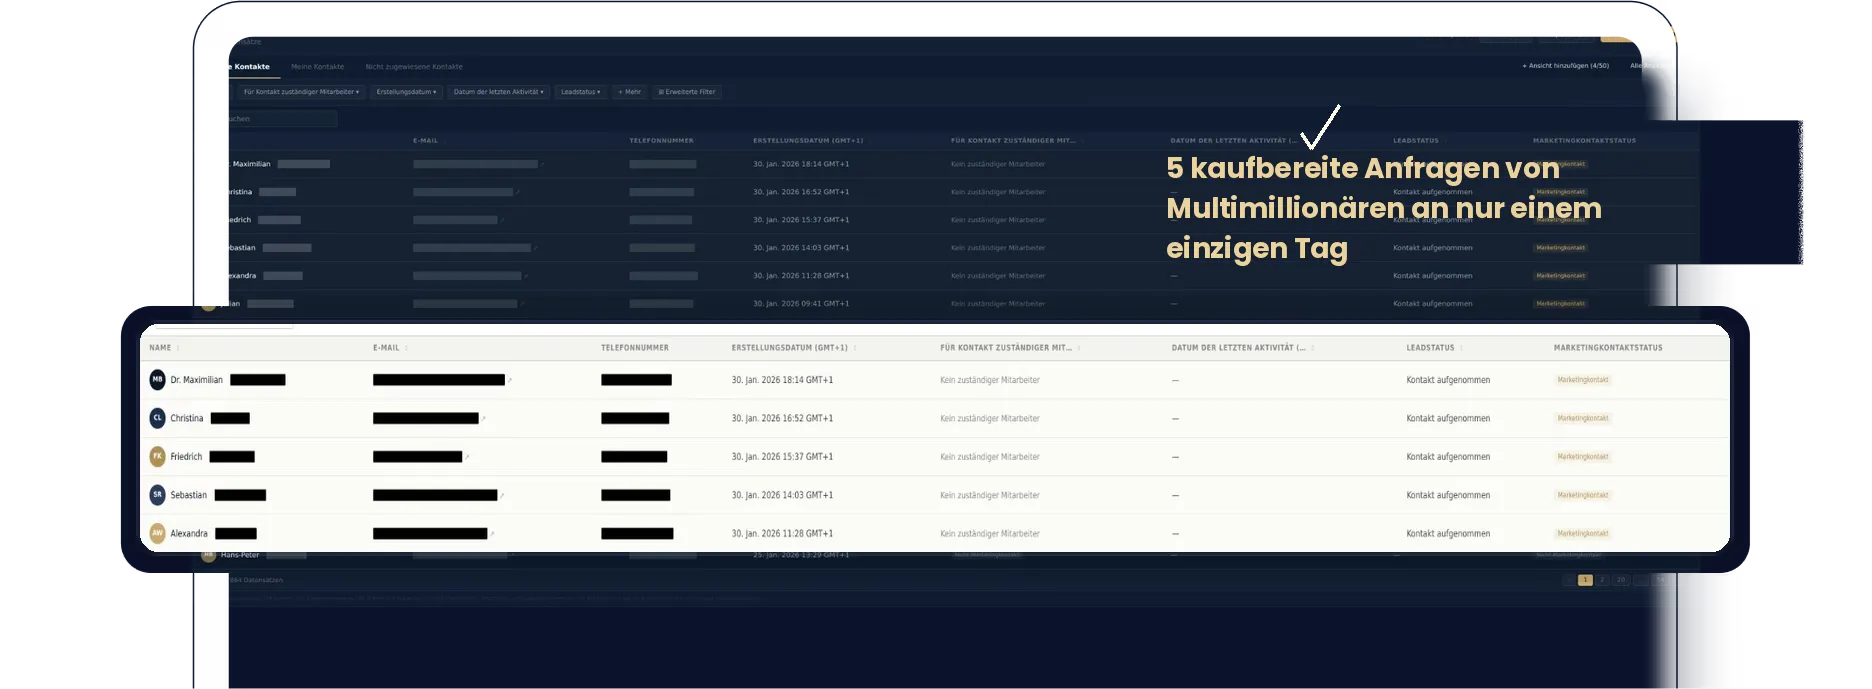Click the Erweiterte Filter button
The image size is (1872, 689).
pyautogui.click(x=686, y=92)
